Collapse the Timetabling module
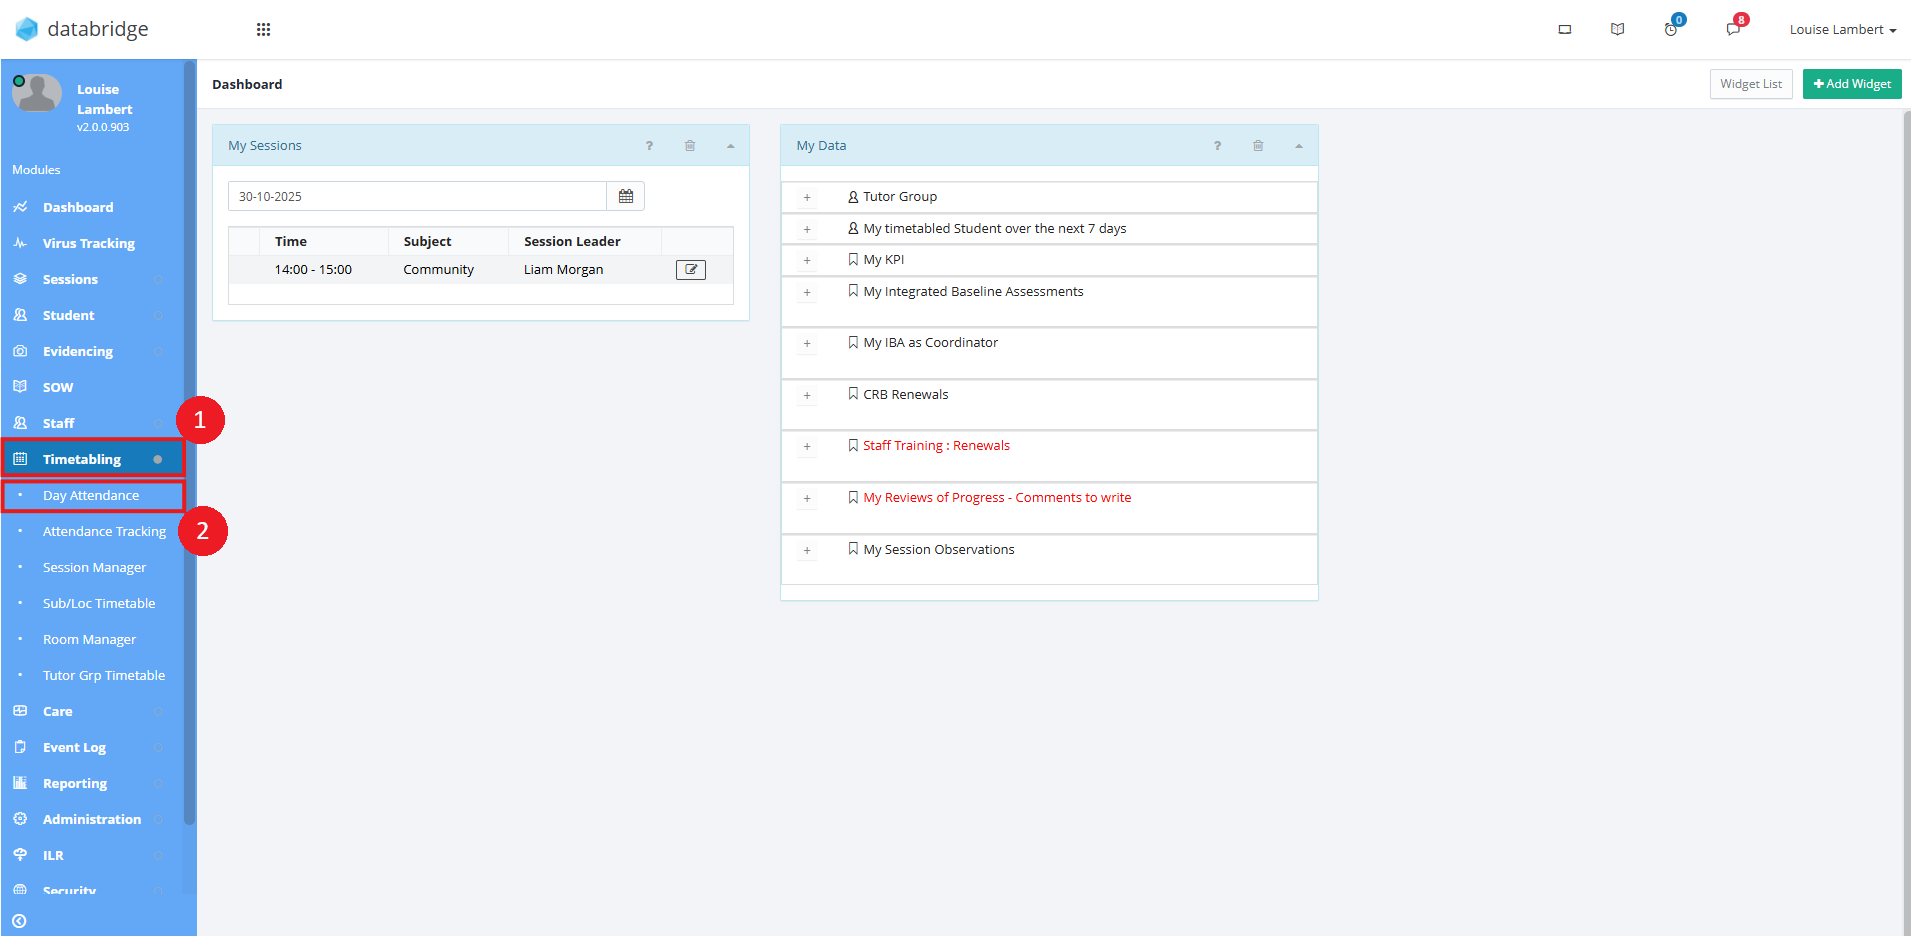The height and width of the screenshot is (936, 1911). [x=92, y=459]
